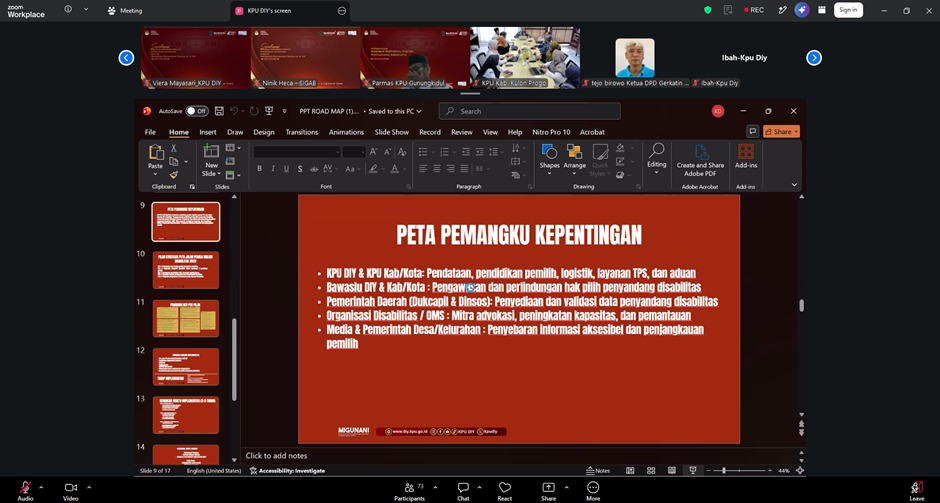Screen dimensions: 940x503
Task: Click the Zoom React button
Action: (505, 490)
